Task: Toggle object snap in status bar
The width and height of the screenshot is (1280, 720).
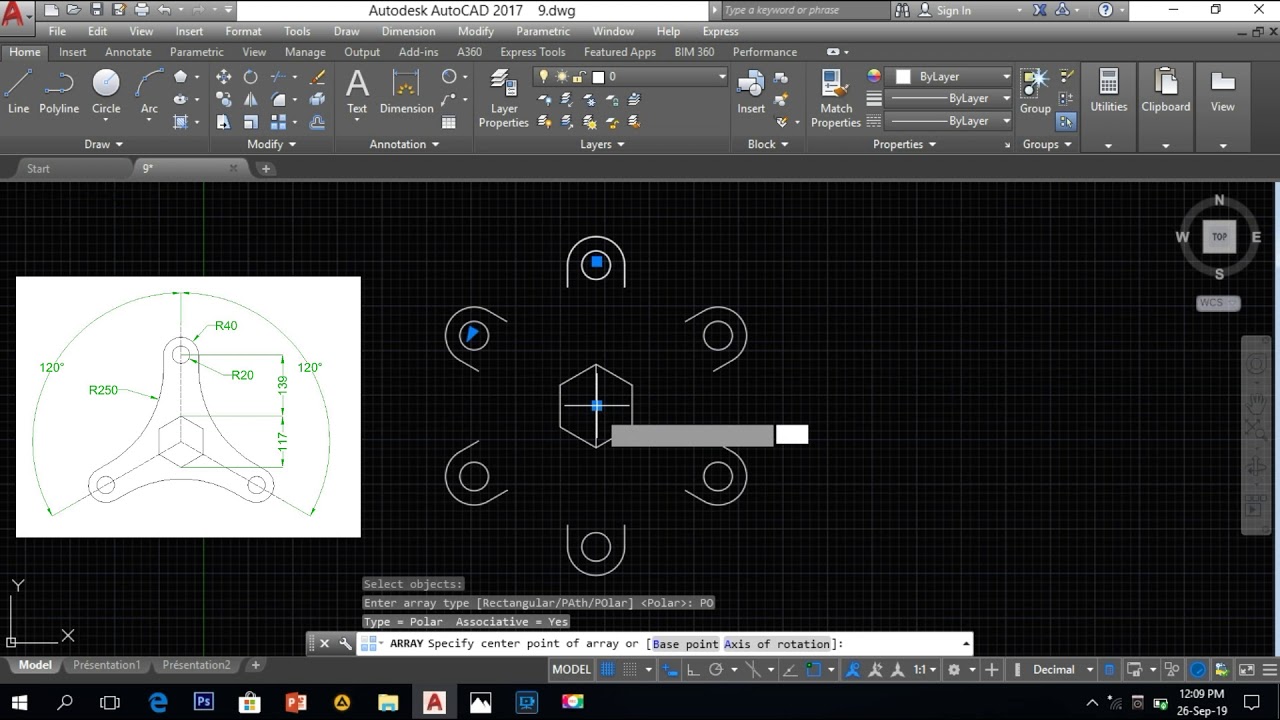Action: pos(813,670)
